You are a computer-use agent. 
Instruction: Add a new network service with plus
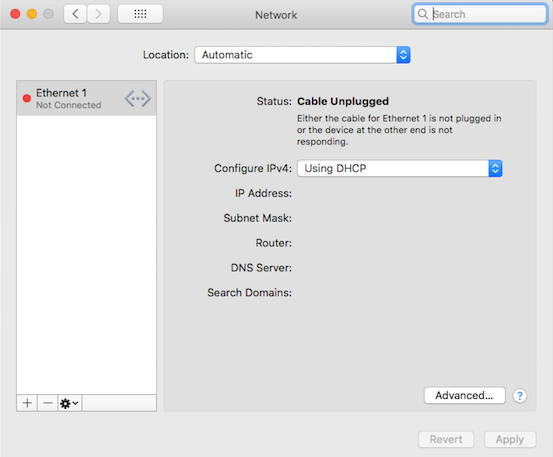(x=27, y=403)
